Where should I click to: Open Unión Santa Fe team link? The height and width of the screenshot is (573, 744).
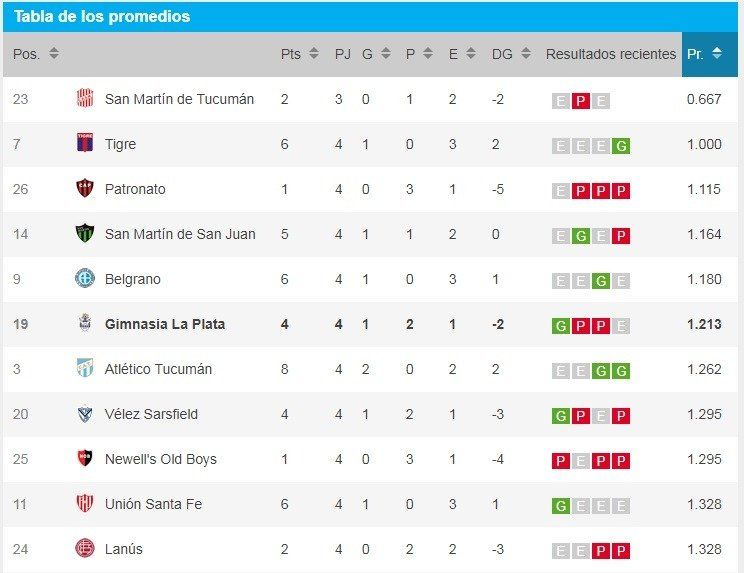(153, 504)
